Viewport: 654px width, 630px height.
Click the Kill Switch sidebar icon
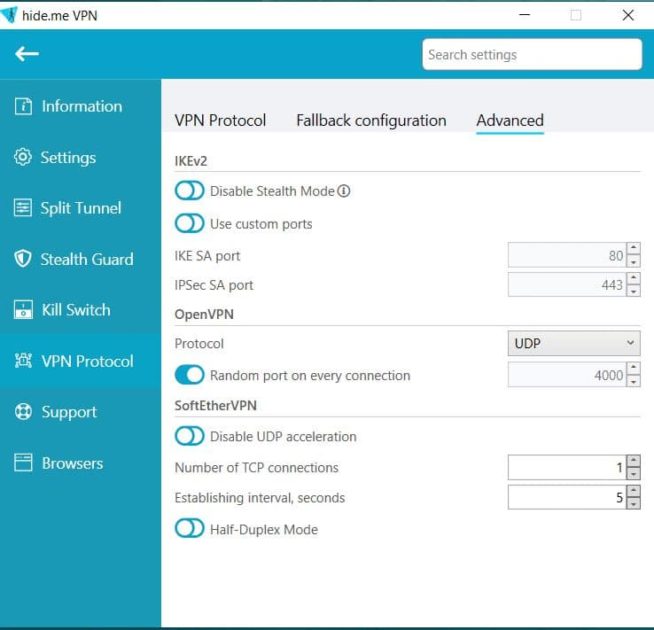23,310
